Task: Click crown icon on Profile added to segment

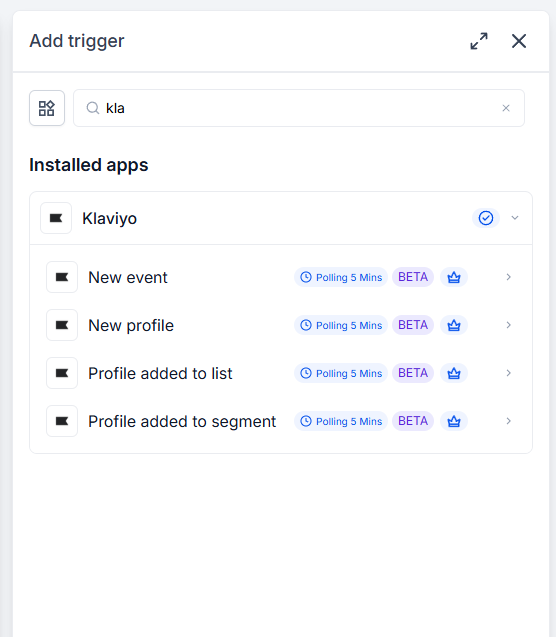Action: 454,421
